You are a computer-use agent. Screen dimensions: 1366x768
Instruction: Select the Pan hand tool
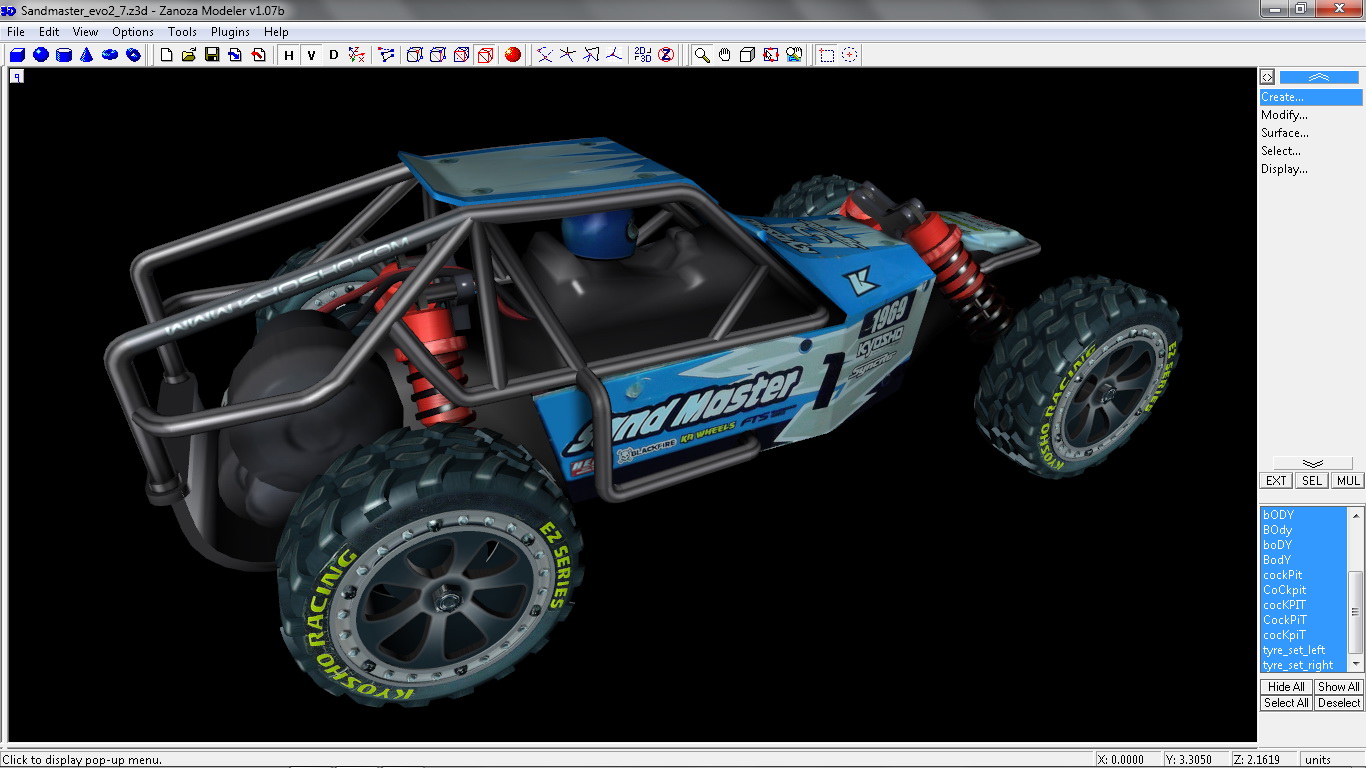(724, 55)
